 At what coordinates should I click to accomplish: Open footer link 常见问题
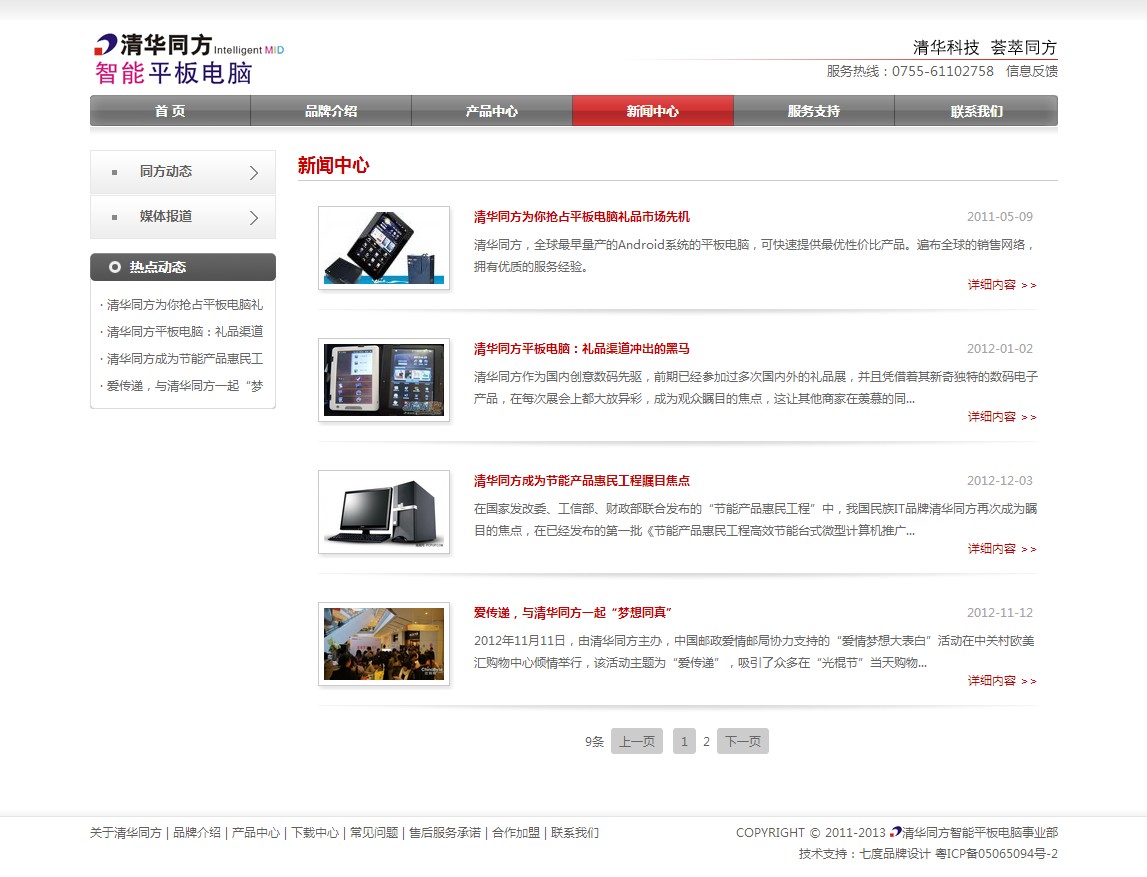pos(374,832)
